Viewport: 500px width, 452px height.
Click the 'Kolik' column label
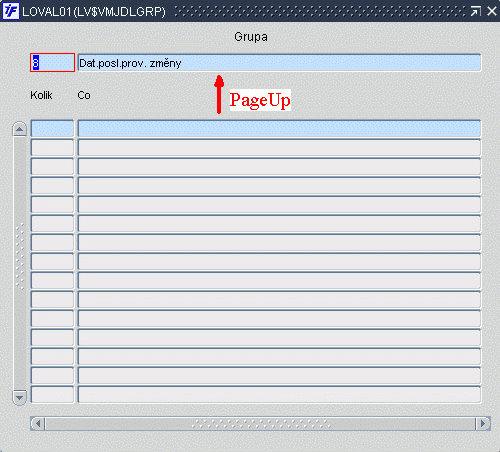click(41, 95)
